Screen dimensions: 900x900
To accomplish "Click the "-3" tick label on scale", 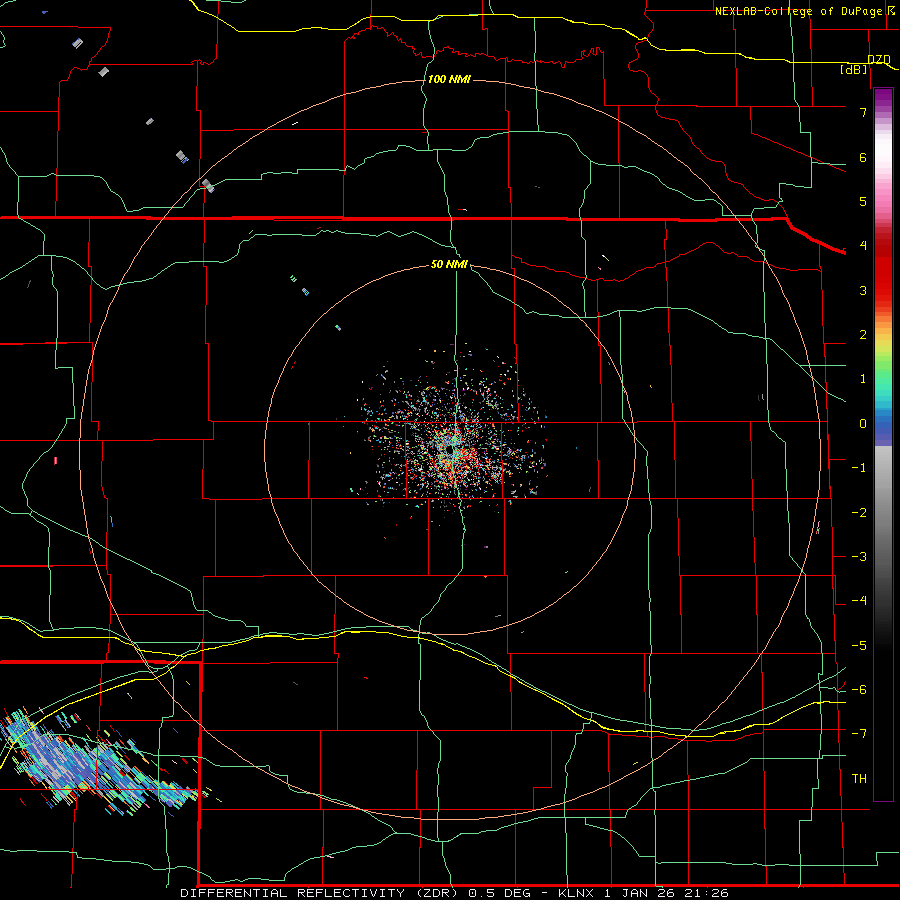I will (x=859, y=557).
